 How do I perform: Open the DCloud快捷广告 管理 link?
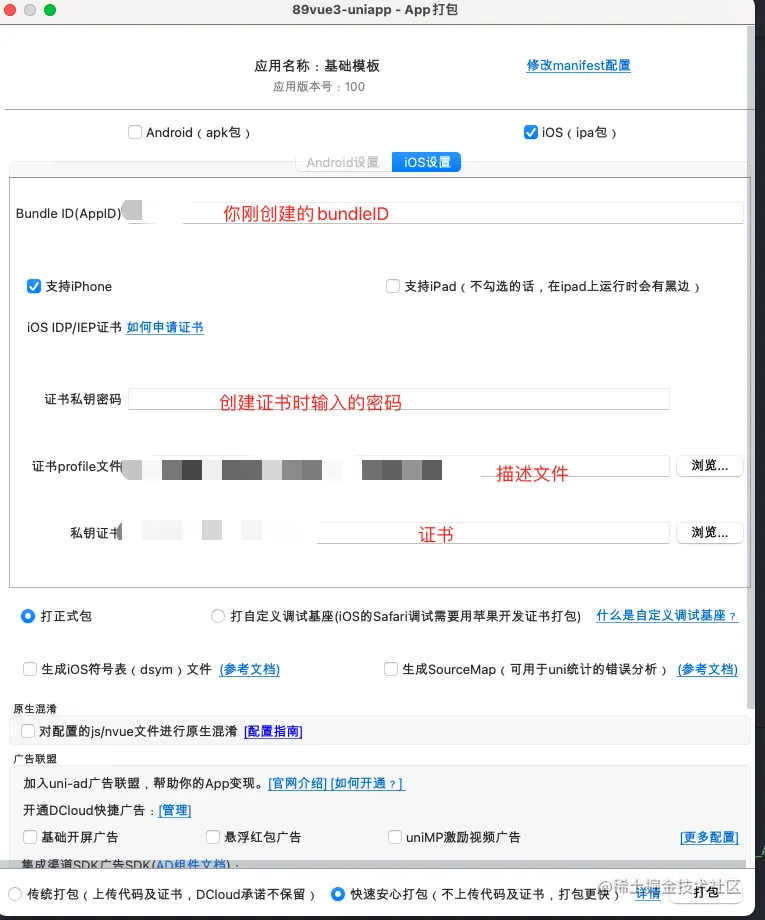point(175,810)
